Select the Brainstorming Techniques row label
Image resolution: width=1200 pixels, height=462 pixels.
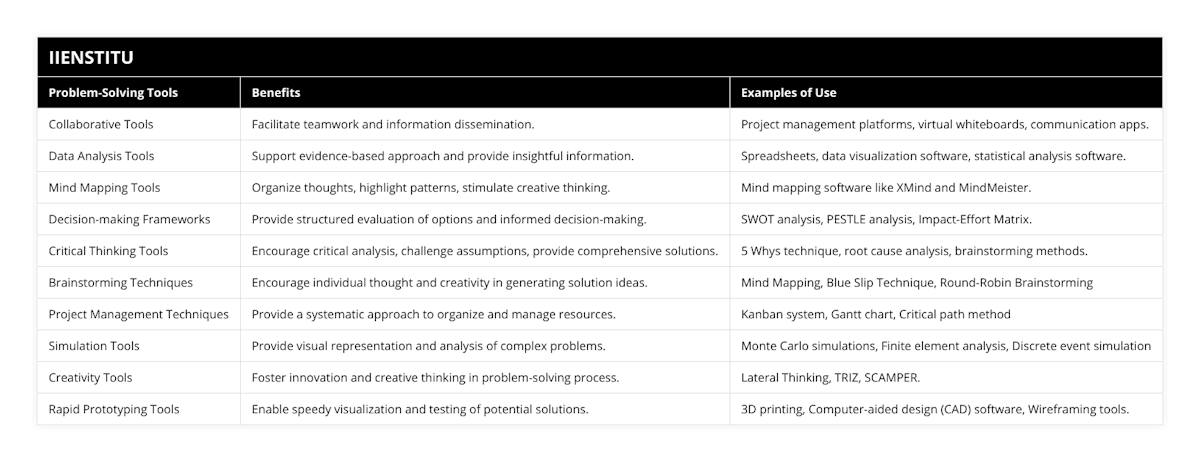tap(120, 283)
